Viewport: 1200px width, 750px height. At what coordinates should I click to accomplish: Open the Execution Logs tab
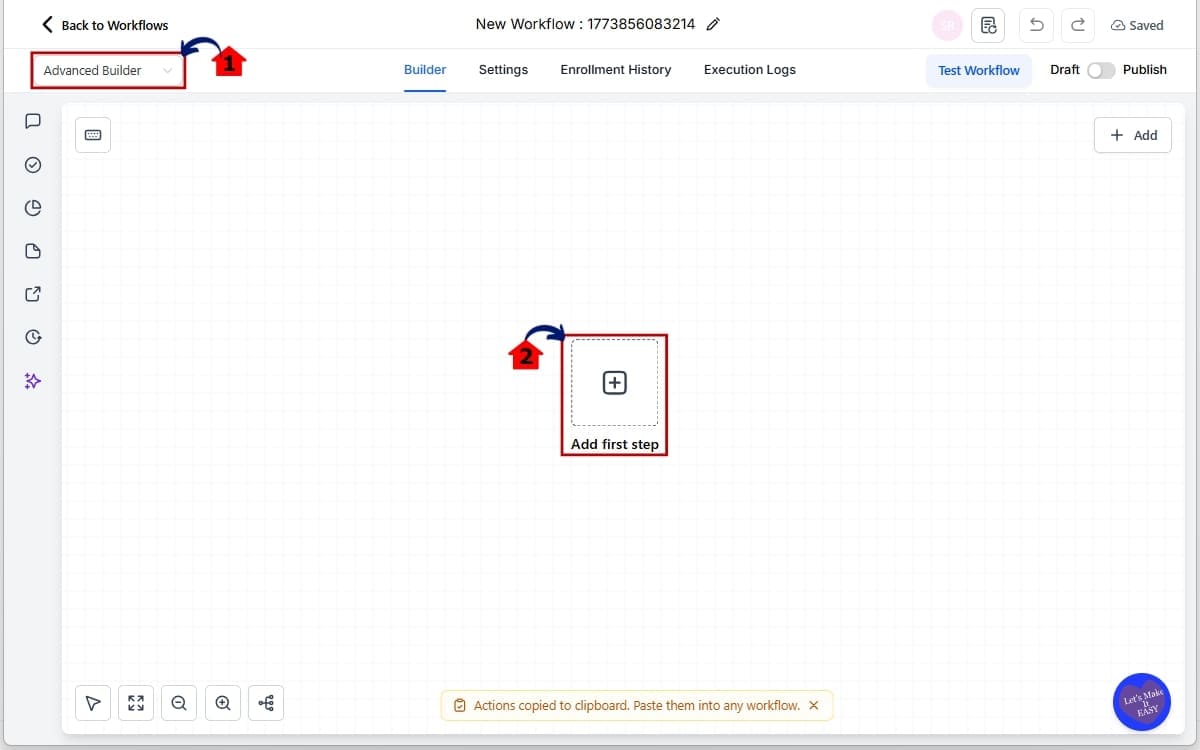749,69
